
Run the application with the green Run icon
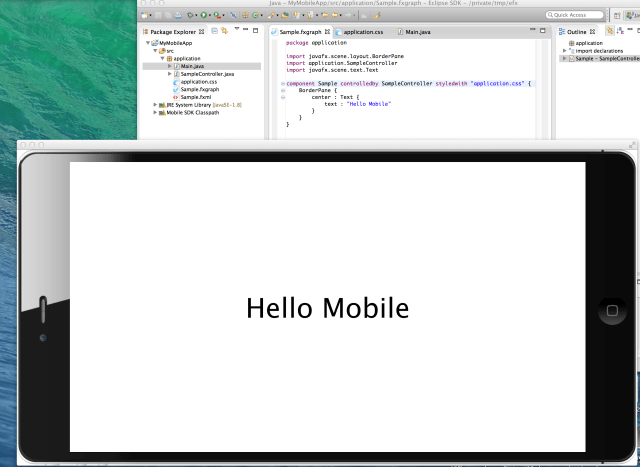tap(204, 15)
